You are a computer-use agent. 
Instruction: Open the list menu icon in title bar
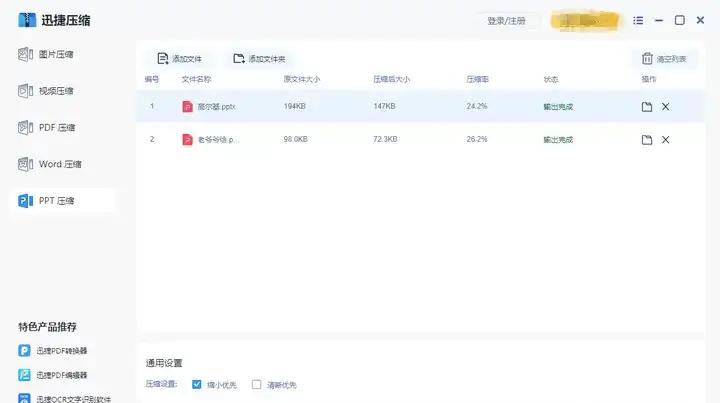coord(638,20)
